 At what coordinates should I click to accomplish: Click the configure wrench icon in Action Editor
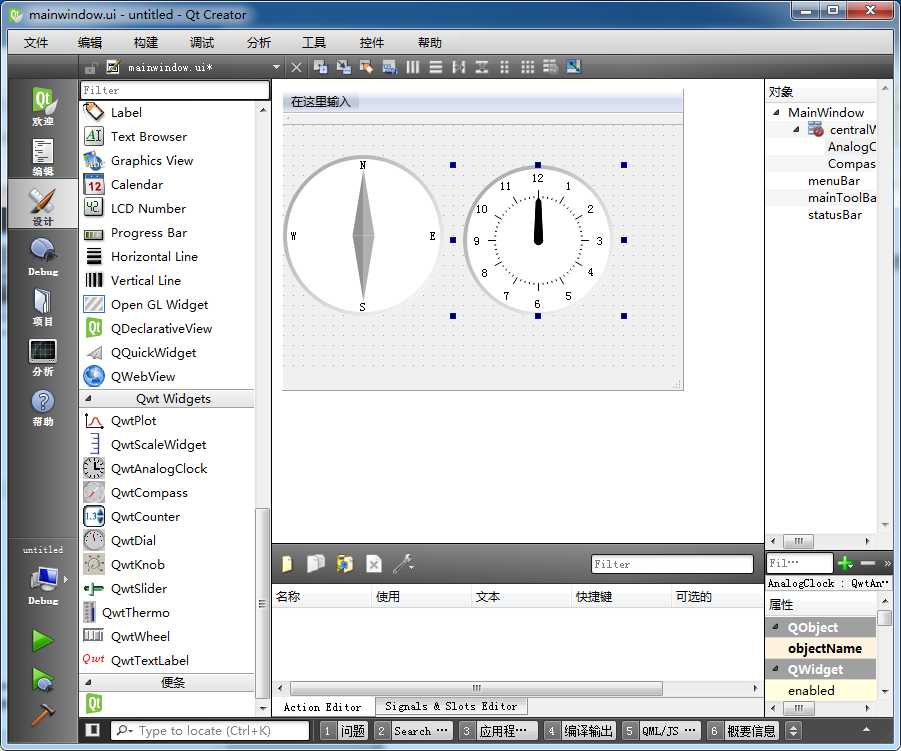[x=403, y=564]
